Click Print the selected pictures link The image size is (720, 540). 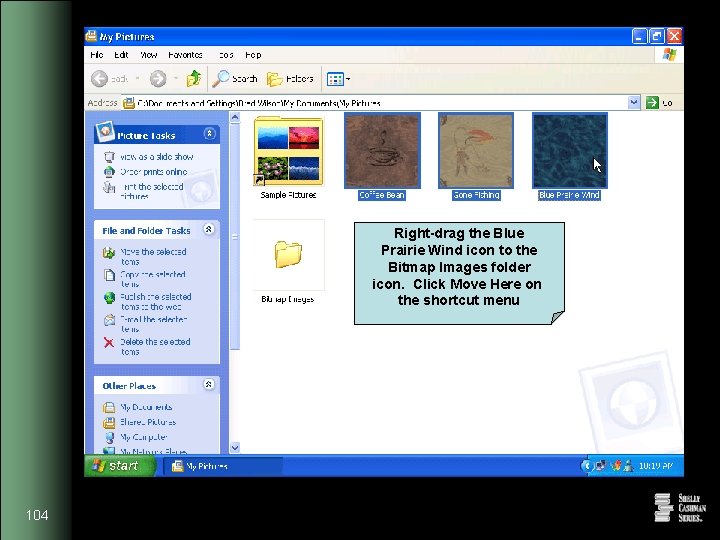tap(152, 191)
